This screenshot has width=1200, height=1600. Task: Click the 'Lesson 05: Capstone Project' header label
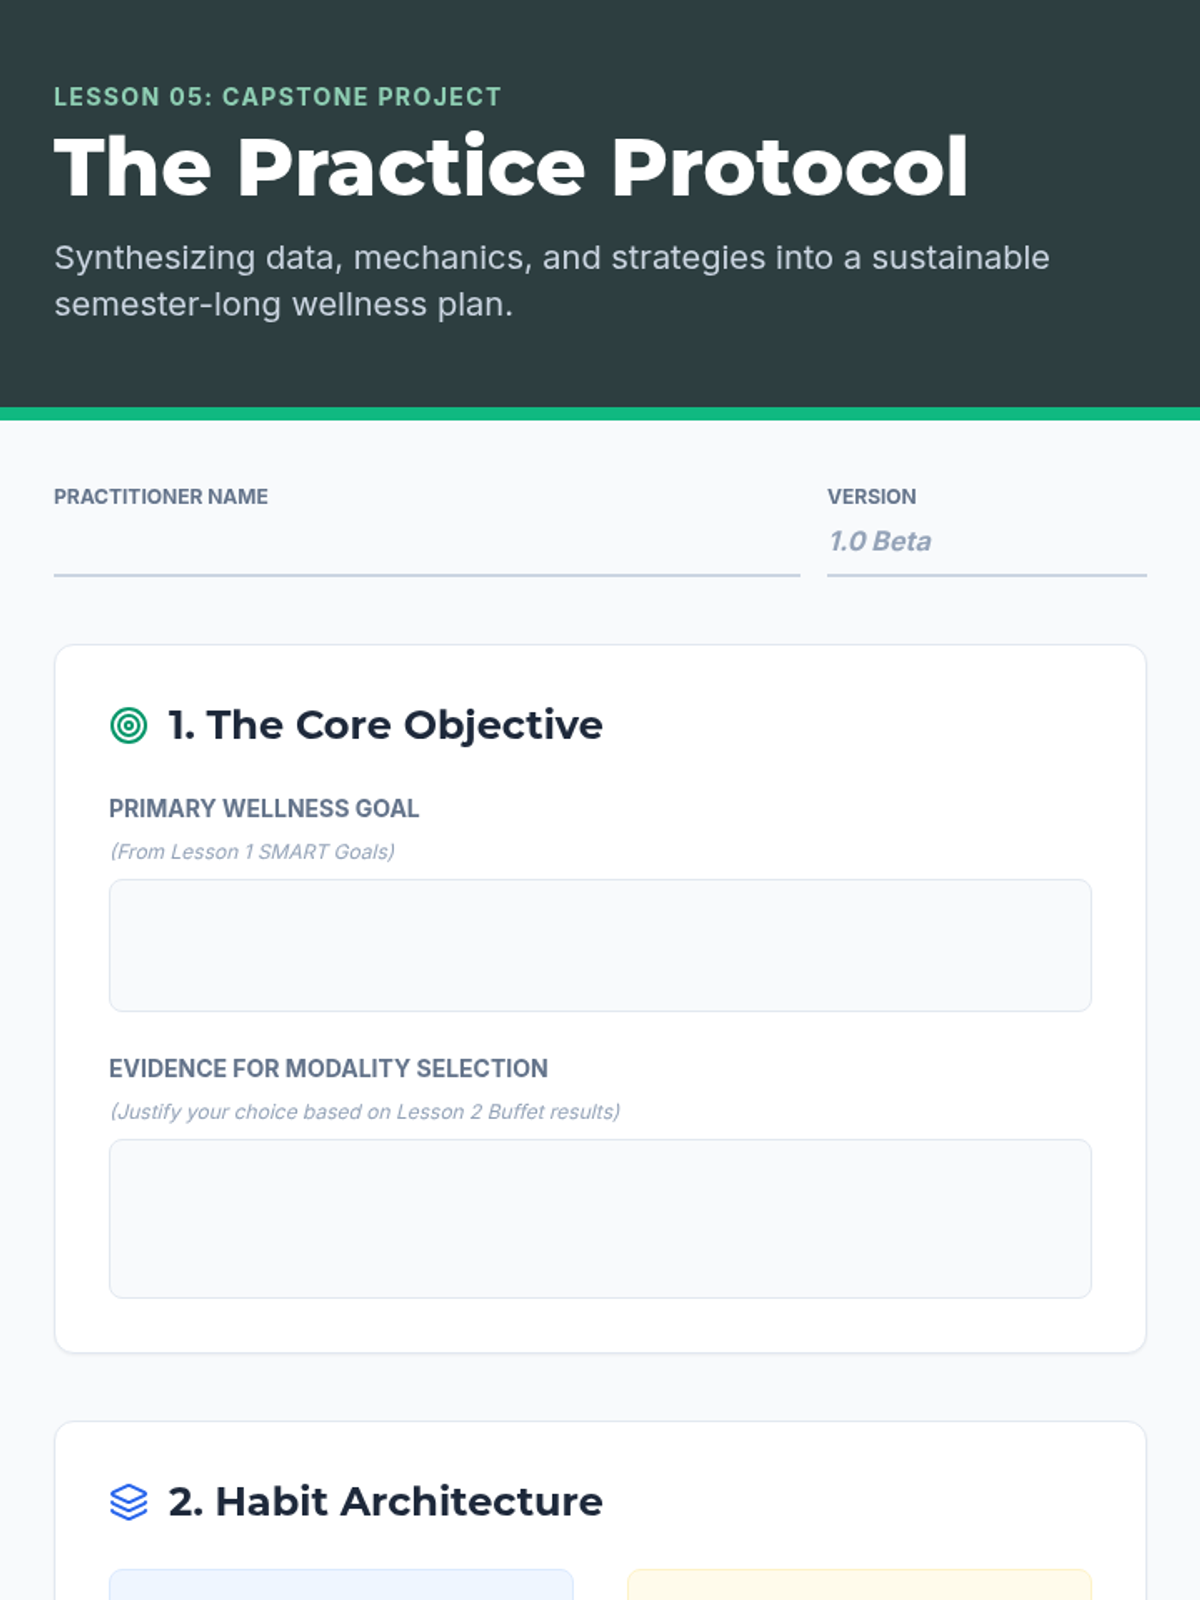(x=278, y=97)
